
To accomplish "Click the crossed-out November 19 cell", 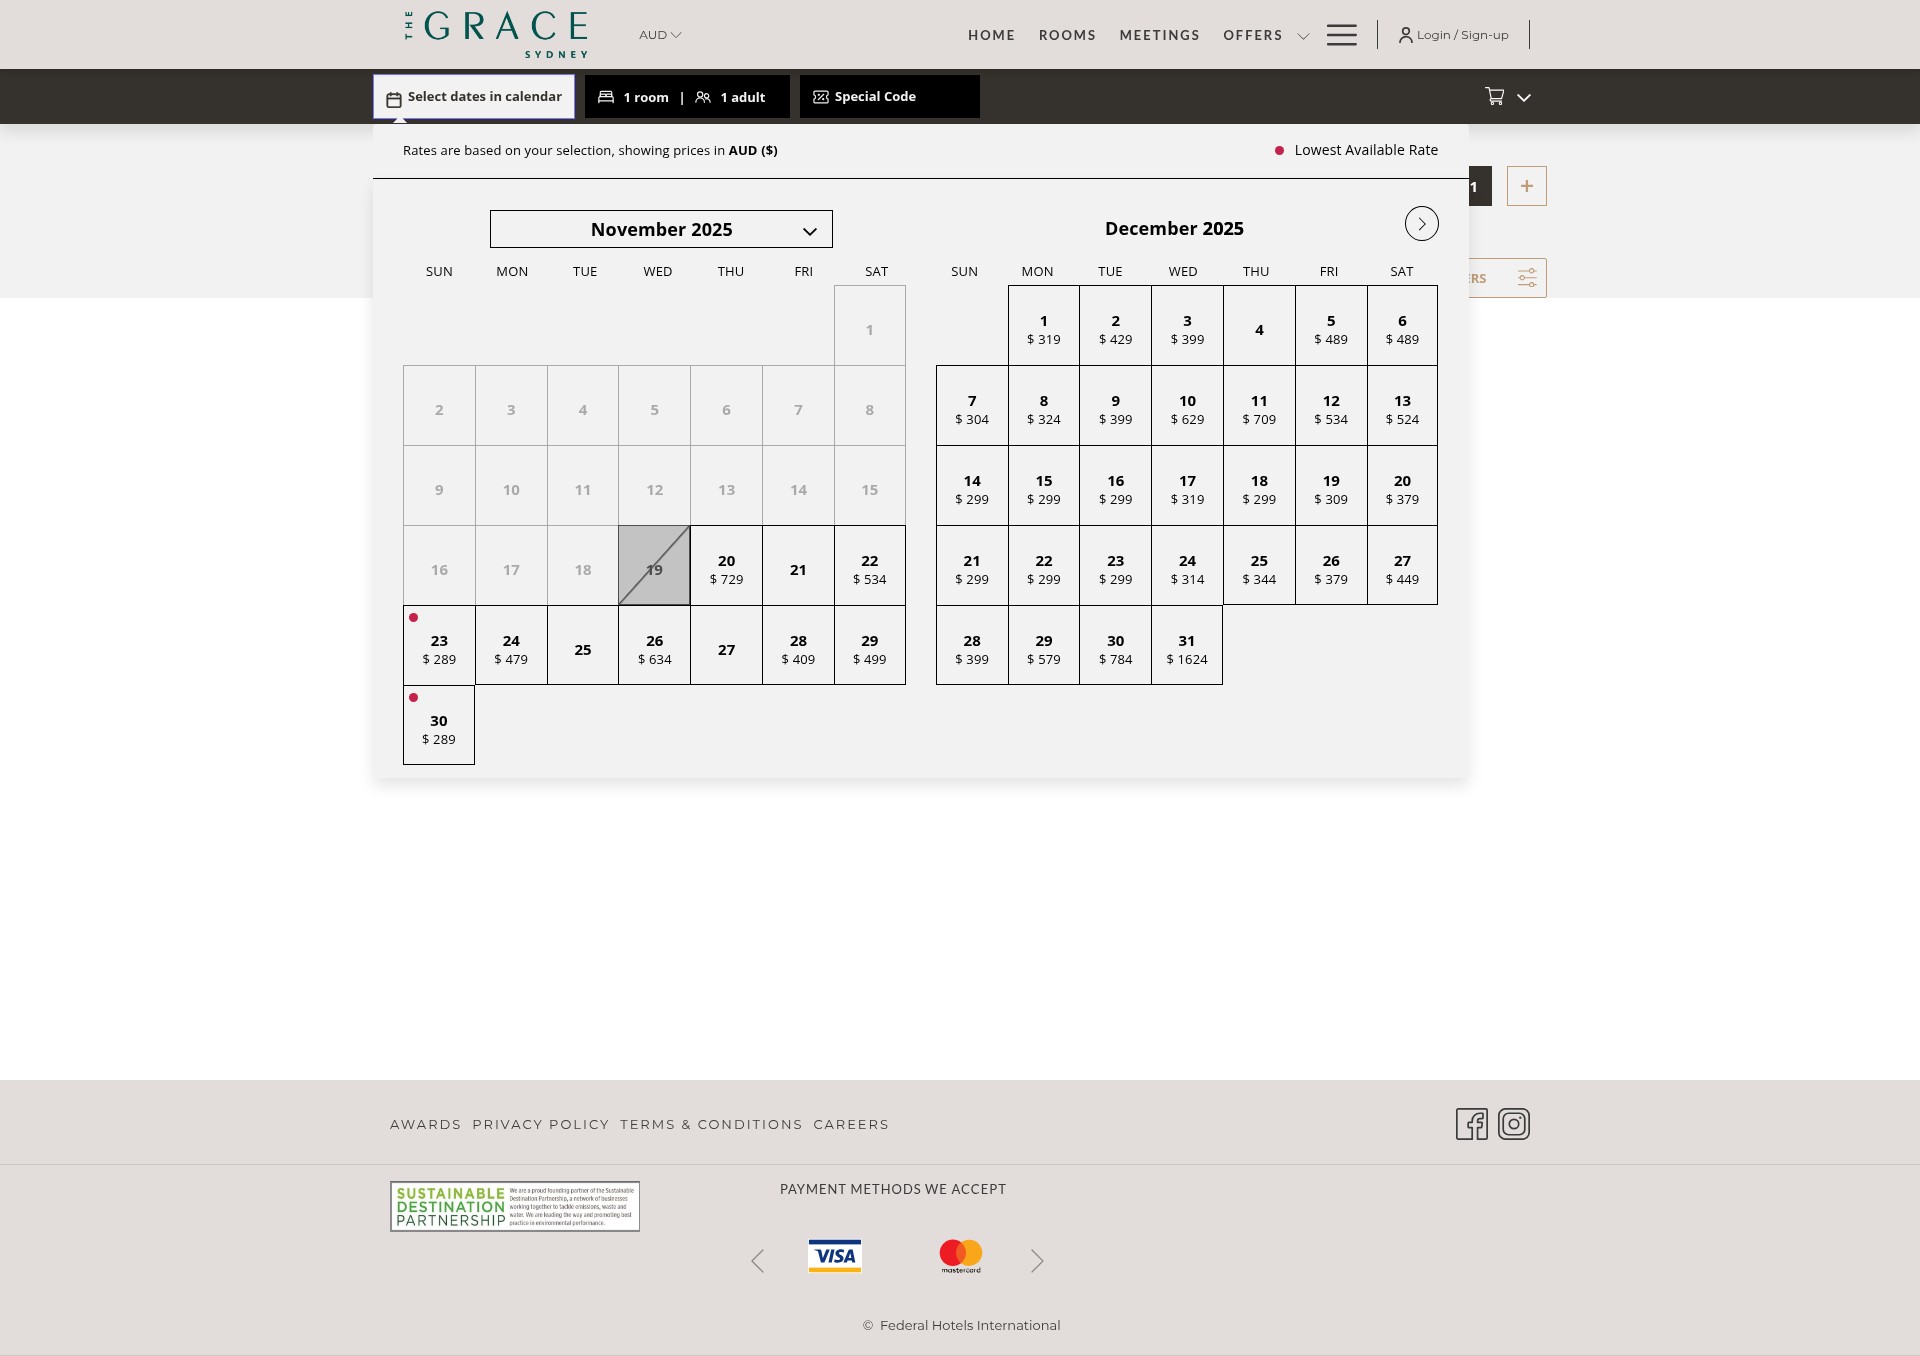I will 654,565.
